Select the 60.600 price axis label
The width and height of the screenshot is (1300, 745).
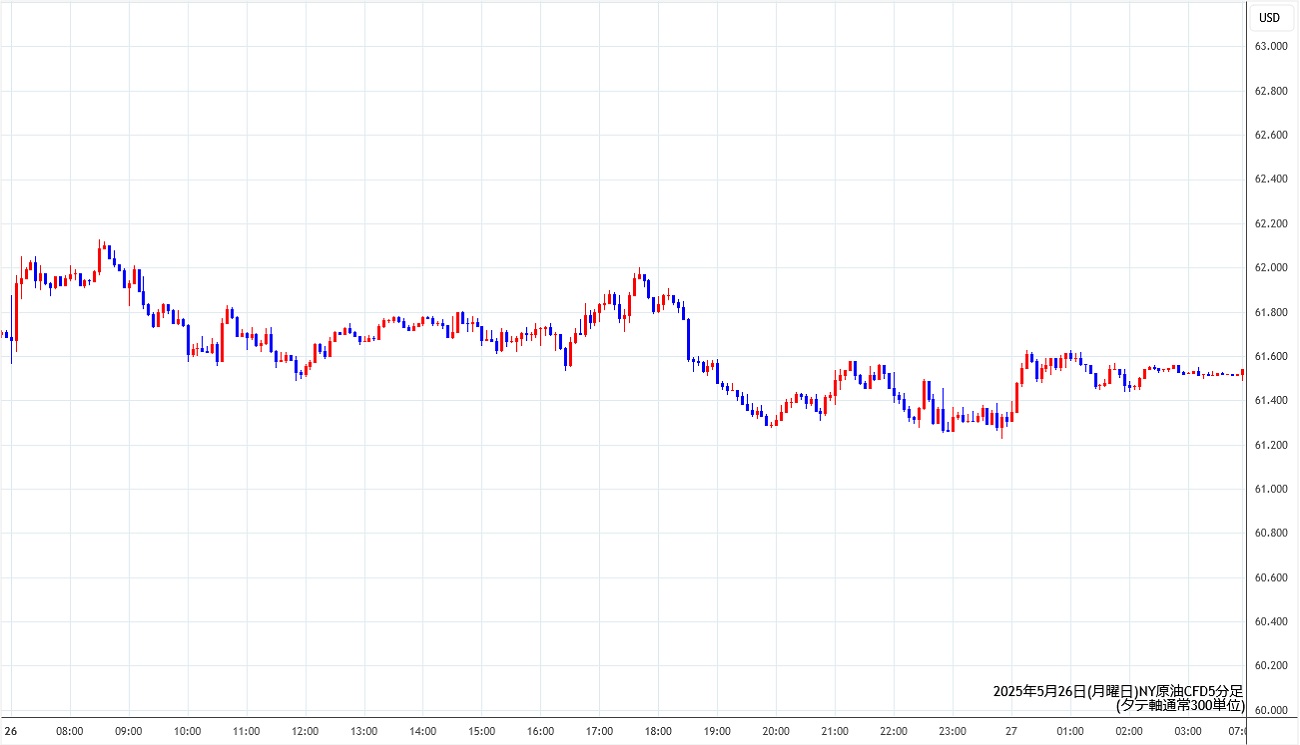pos(1271,578)
